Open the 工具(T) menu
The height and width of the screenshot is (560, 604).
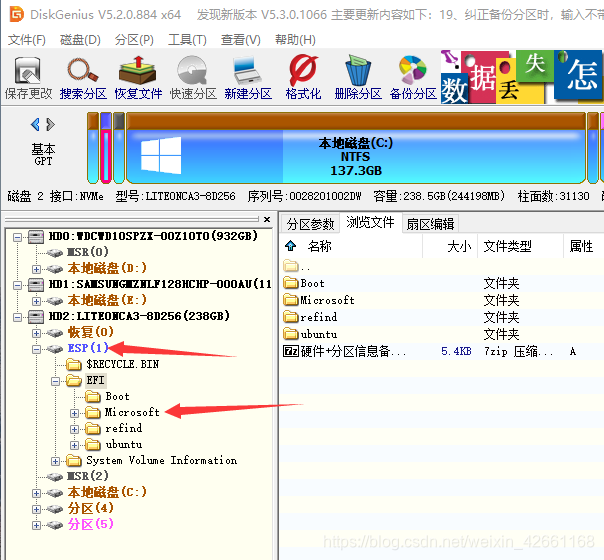point(187,40)
